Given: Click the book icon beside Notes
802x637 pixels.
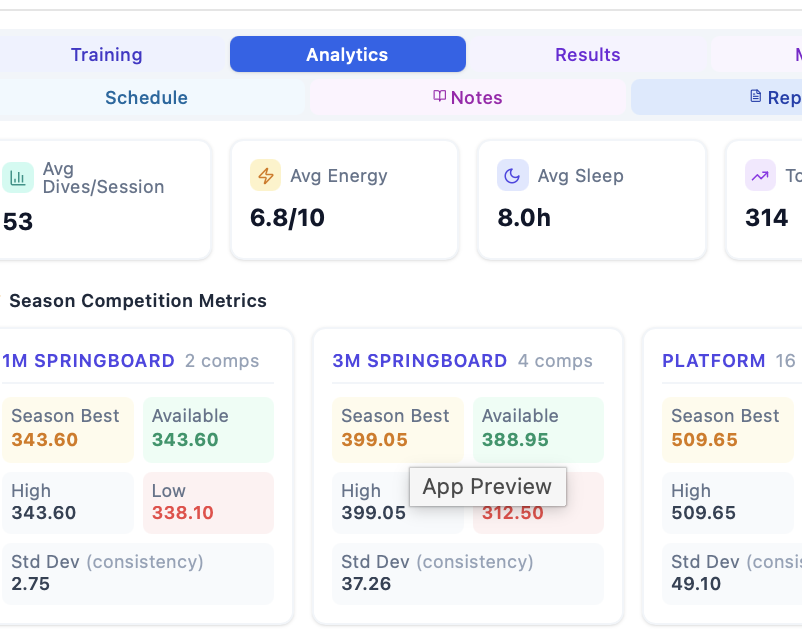Looking at the screenshot, I should (x=439, y=96).
